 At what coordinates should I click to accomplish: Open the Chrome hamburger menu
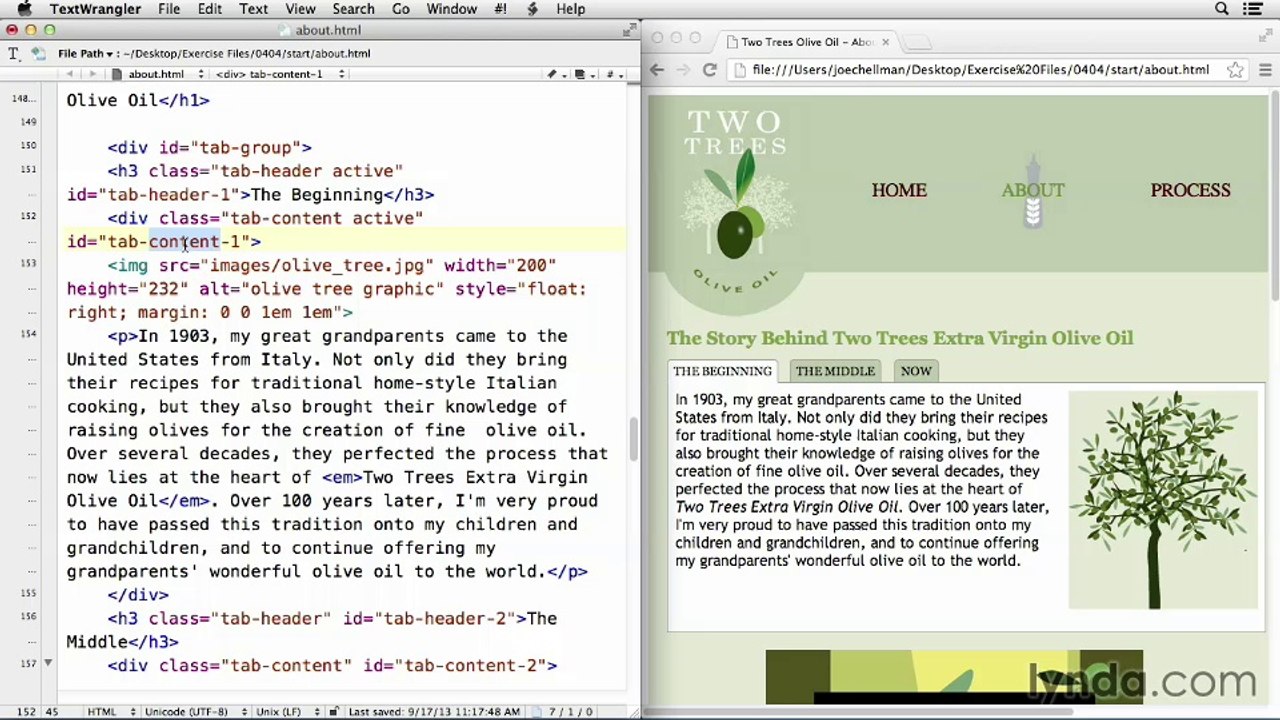(1265, 70)
